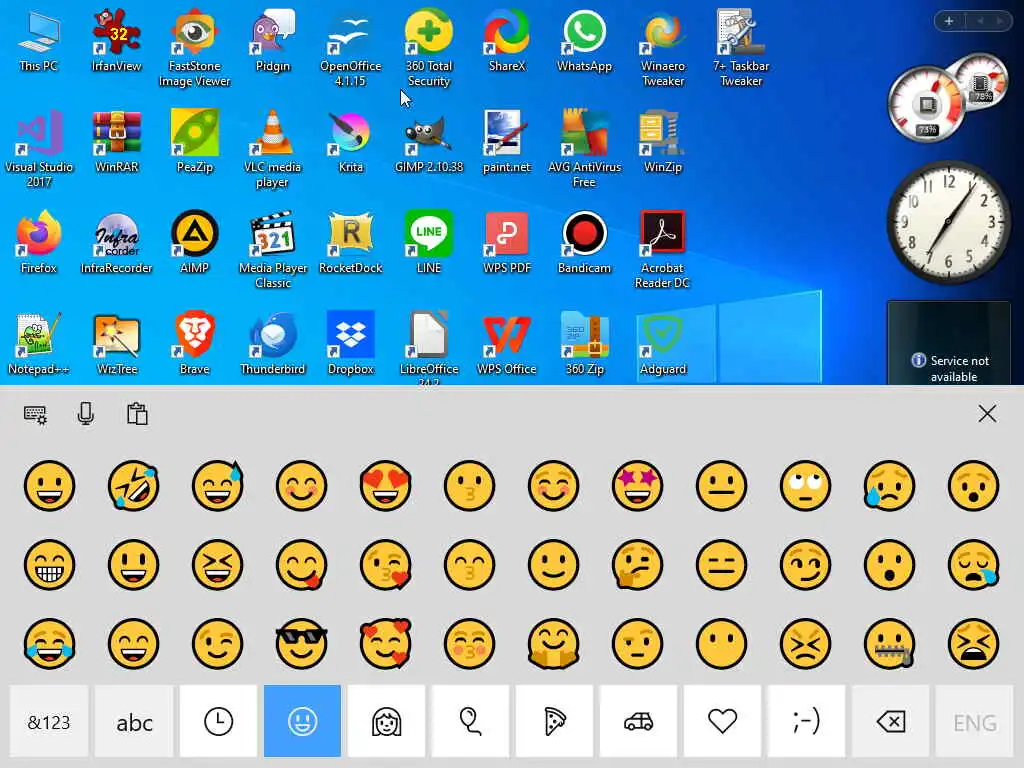Switch to abc letter keyboard

tap(135, 722)
